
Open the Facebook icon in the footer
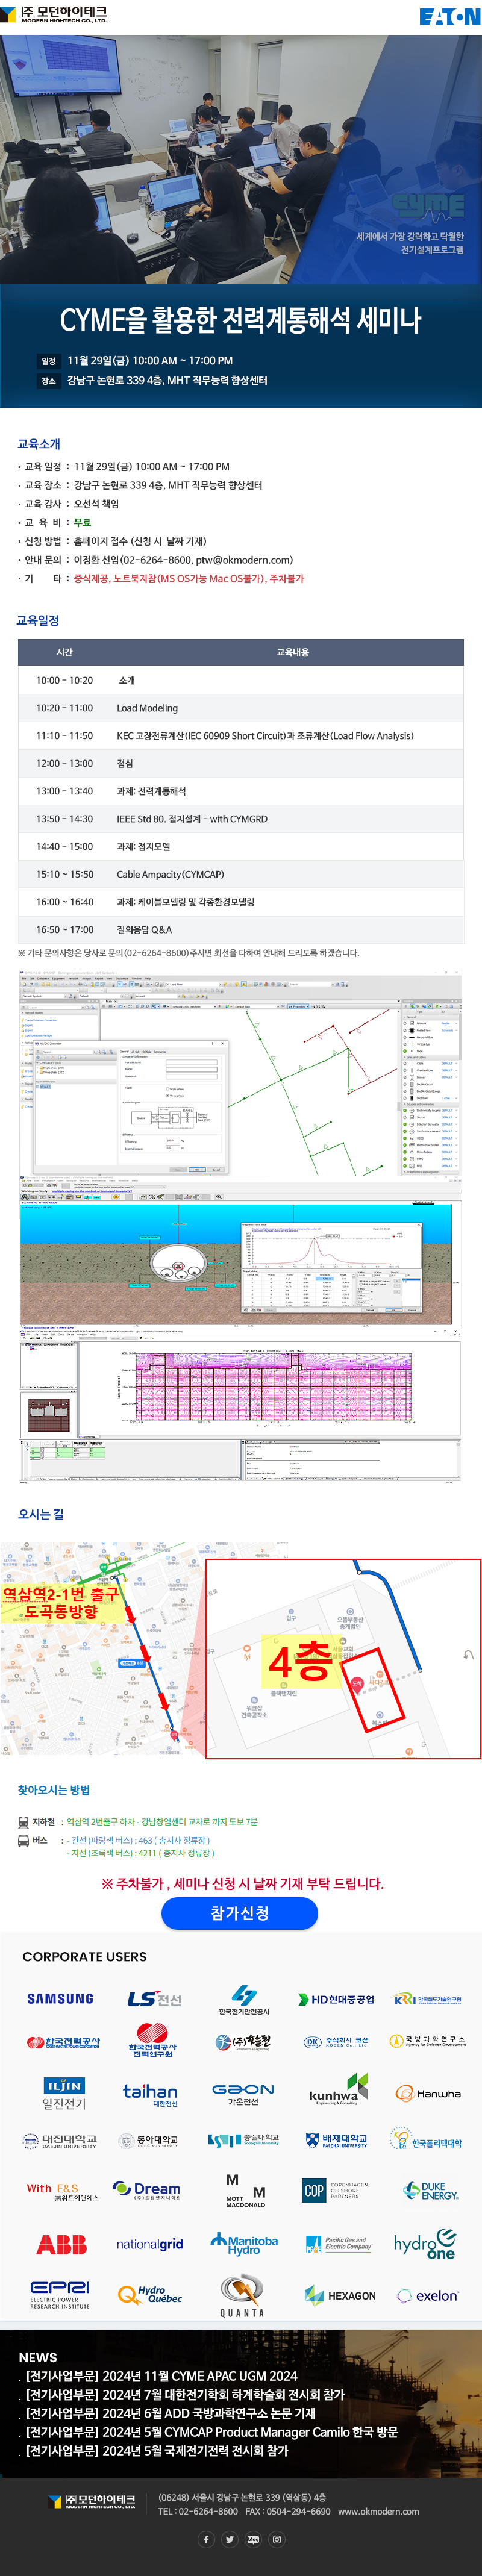pos(206,2539)
